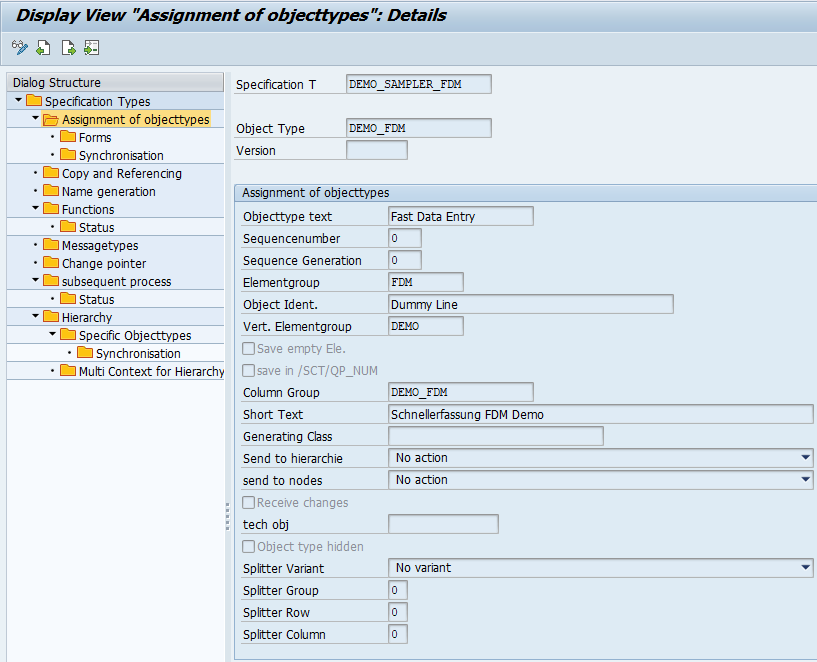Click the Name generation folder icon
817x662 pixels.
coord(51,191)
